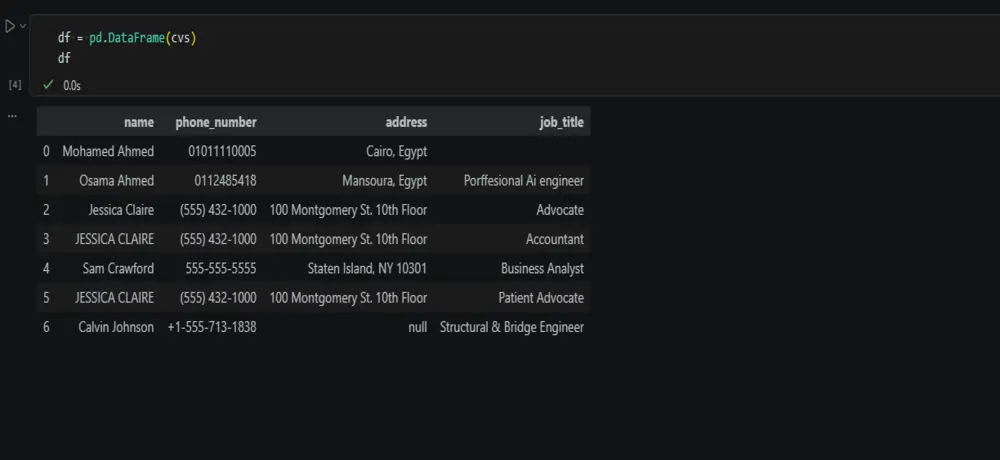Click the green success checkmark icon
The image size is (1000, 460).
click(x=48, y=84)
